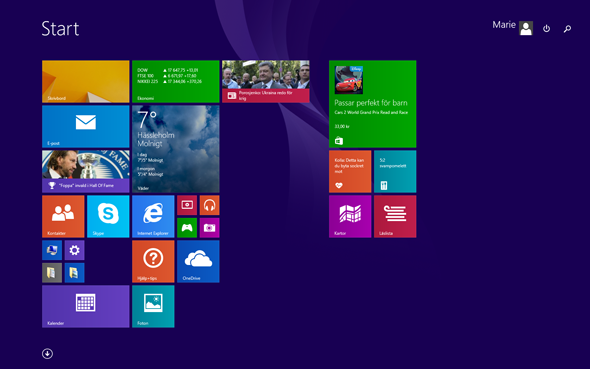Screen dimensions: 590x369
Task: Open the Kartor maps tile
Action: 350,216
